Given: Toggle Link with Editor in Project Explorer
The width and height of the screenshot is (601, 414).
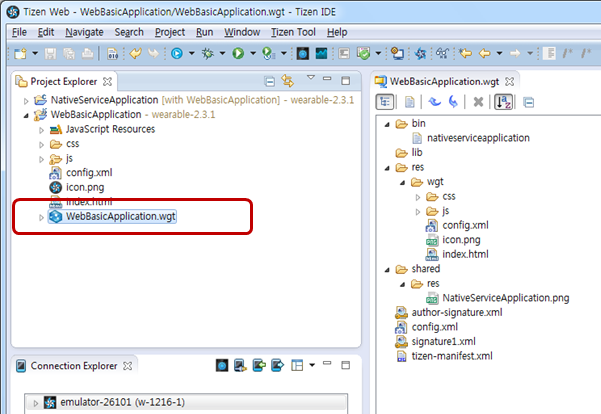Looking at the screenshot, I should [x=288, y=81].
